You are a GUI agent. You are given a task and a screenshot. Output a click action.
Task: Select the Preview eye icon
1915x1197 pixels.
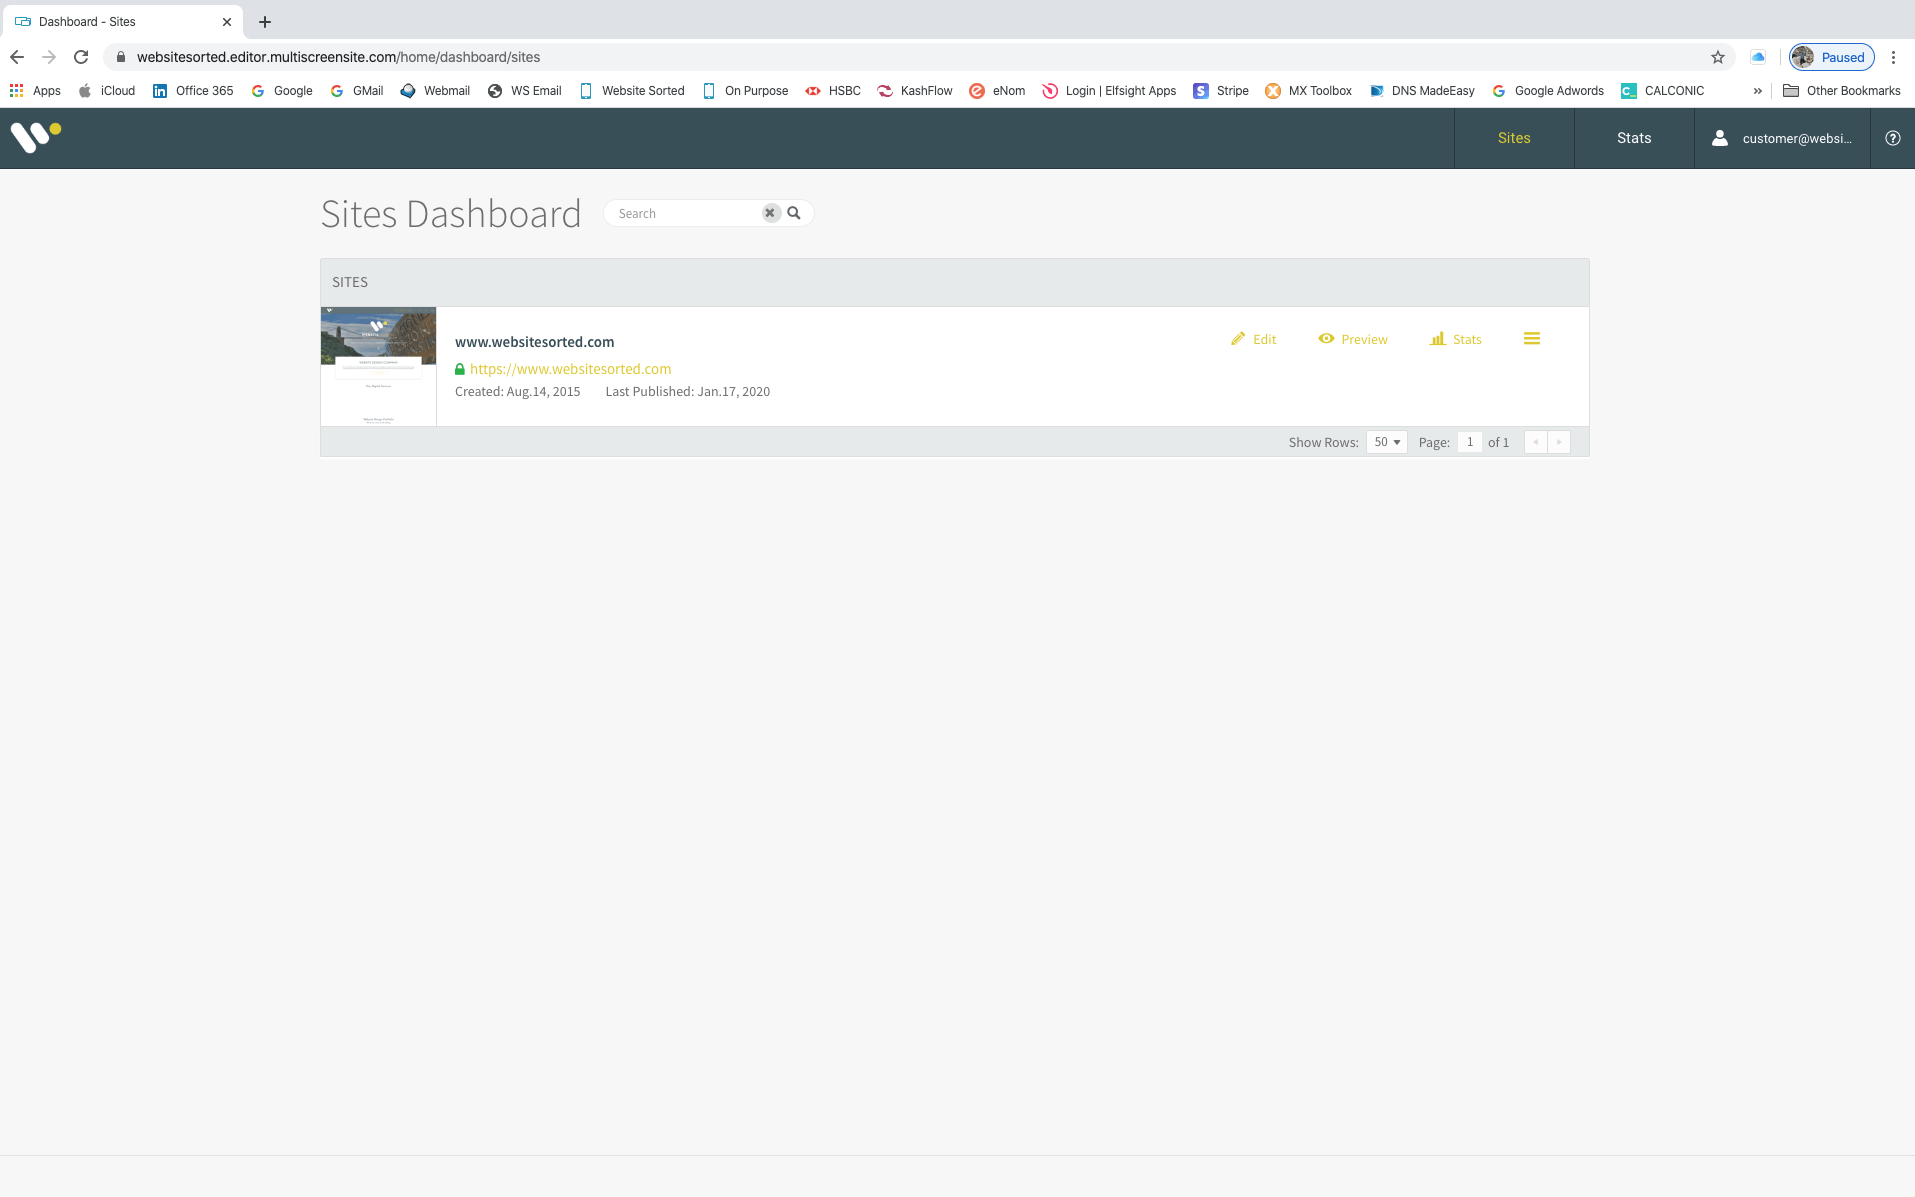[1327, 339]
